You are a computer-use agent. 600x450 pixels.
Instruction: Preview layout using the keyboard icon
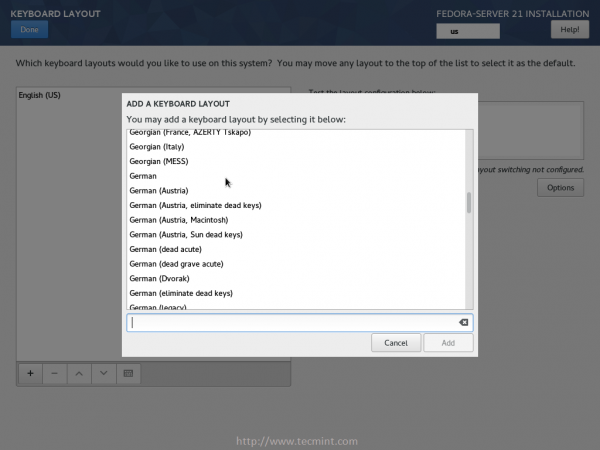[128, 373]
